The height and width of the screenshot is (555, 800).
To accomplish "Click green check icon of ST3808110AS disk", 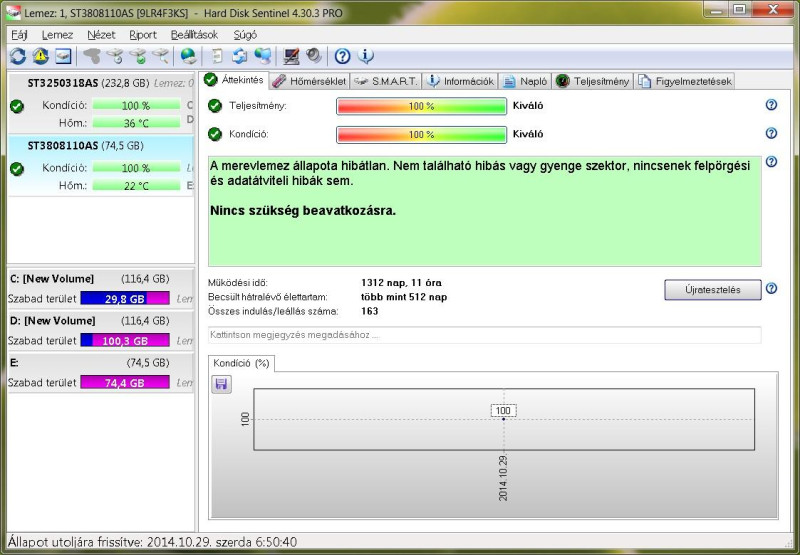I will (x=17, y=168).
